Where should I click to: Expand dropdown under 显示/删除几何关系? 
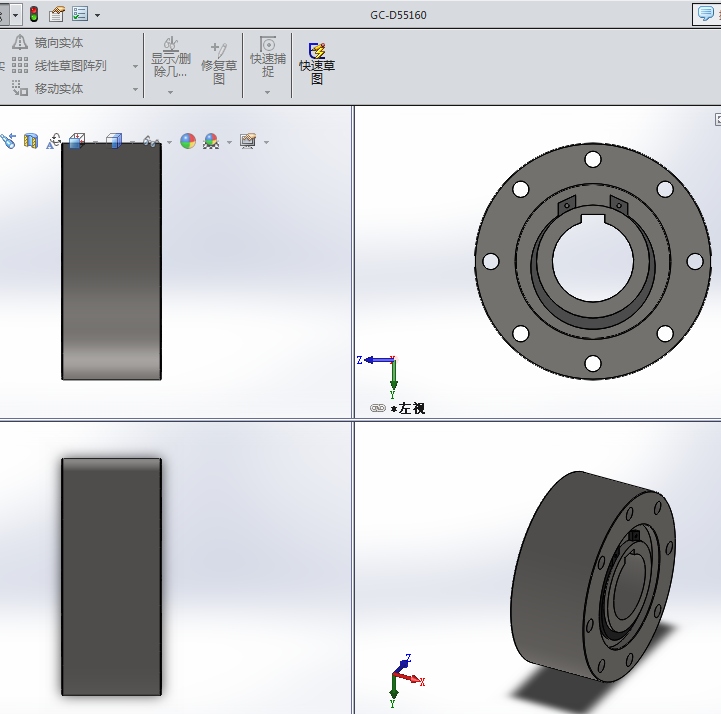coord(170,92)
